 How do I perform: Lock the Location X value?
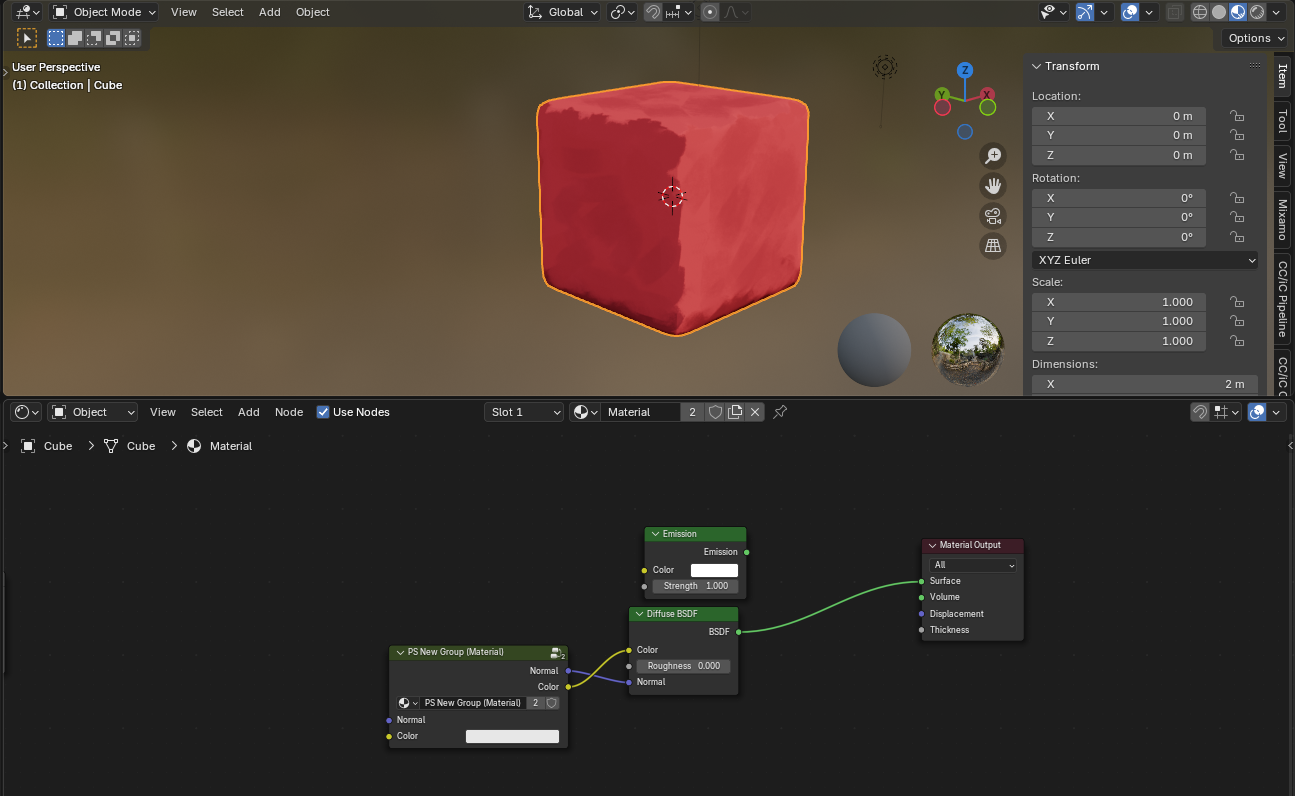tap(1237, 116)
